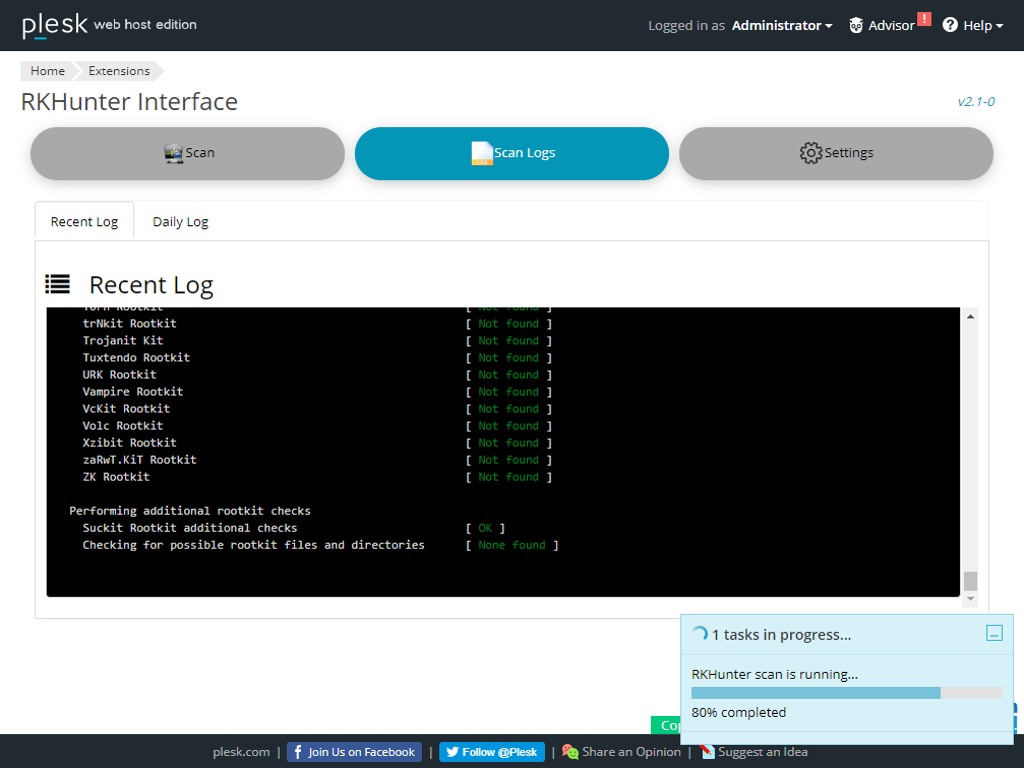Viewport: 1024px width, 768px height.
Task: Click the green 'OK' result
Action: pyautogui.click(x=485, y=528)
